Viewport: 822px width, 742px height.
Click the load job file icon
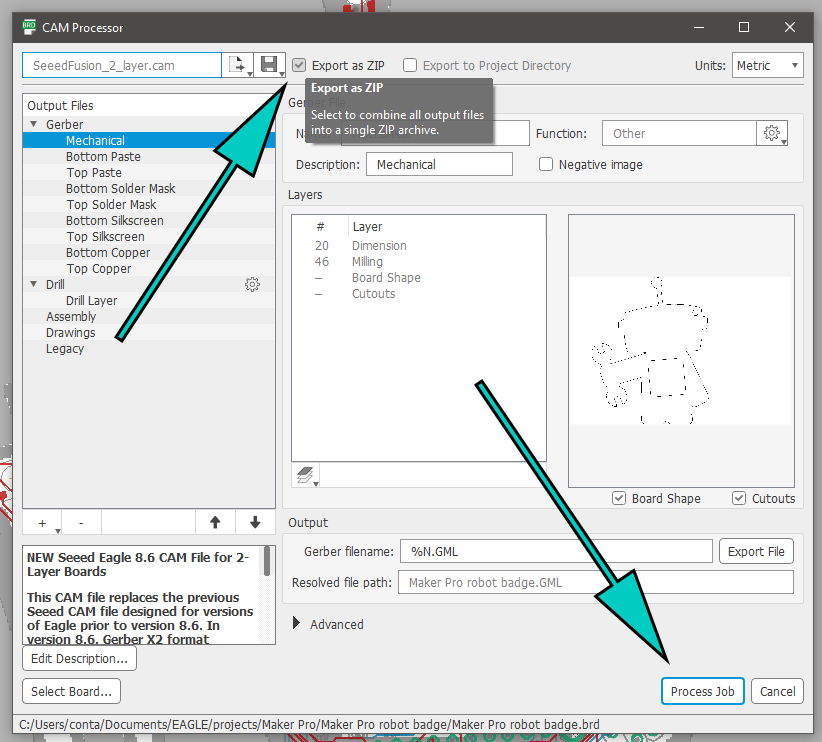click(x=237, y=66)
